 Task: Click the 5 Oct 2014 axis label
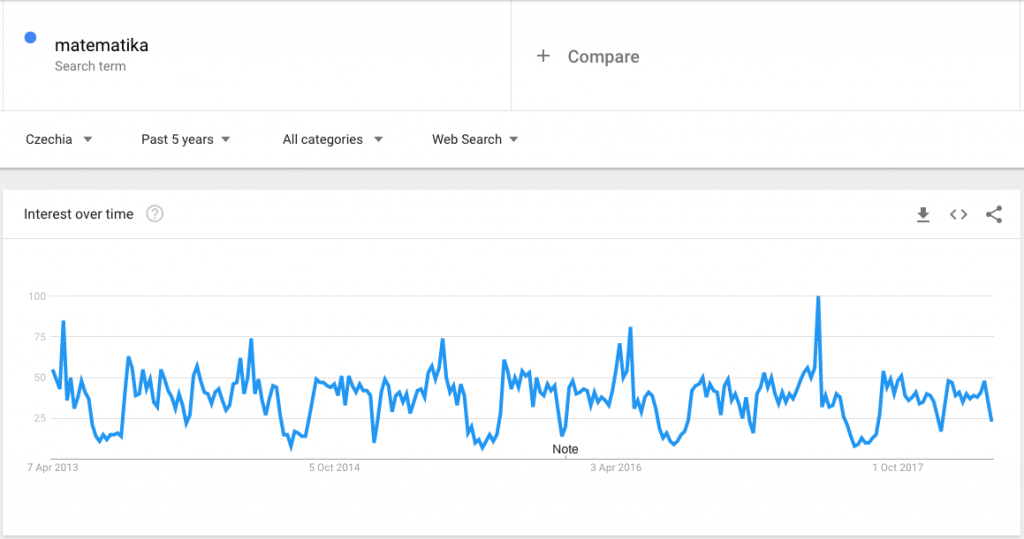pos(334,468)
